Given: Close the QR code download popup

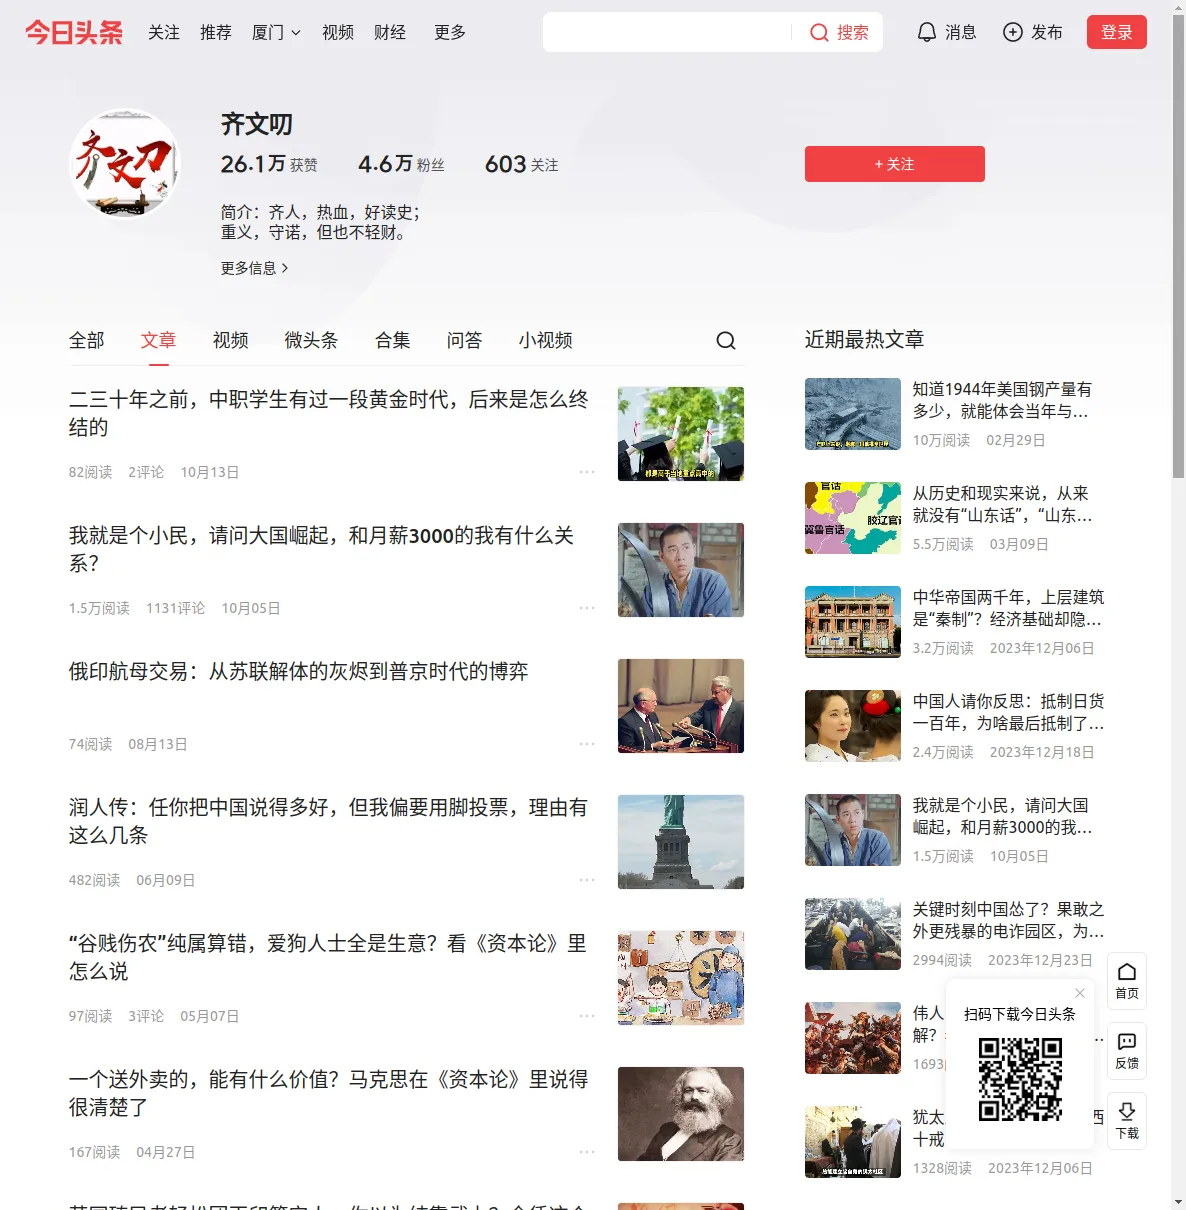Looking at the screenshot, I should pyautogui.click(x=1080, y=993).
